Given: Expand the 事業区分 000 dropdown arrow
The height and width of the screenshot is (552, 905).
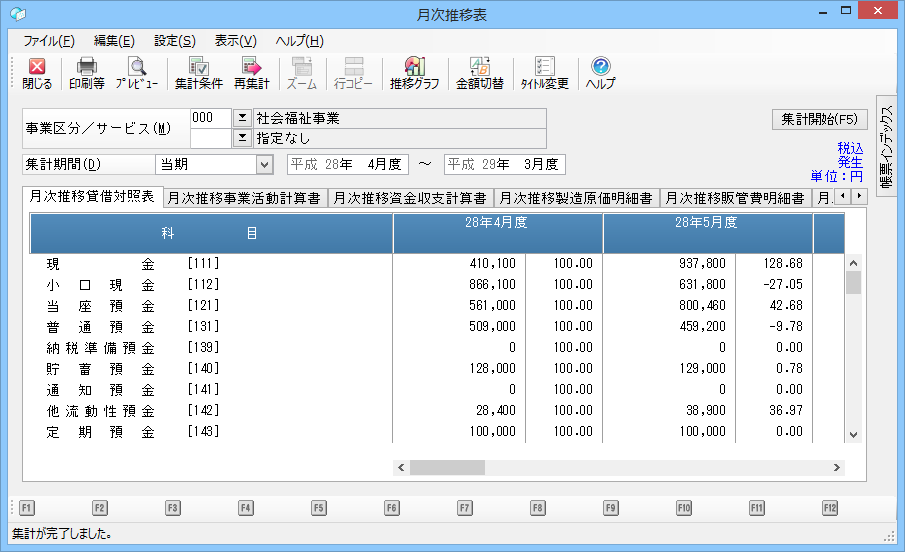Looking at the screenshot, I should click(241, 118).
